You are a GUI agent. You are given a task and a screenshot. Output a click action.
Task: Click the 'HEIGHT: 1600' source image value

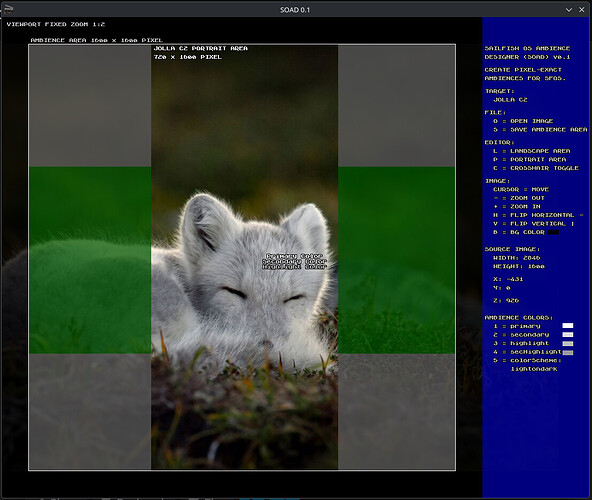click(519, 267)
